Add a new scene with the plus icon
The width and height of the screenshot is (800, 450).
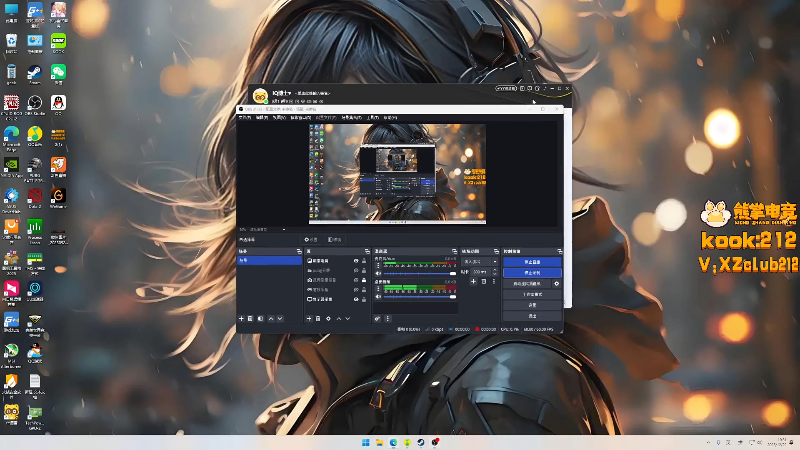(x=241, y=318)
